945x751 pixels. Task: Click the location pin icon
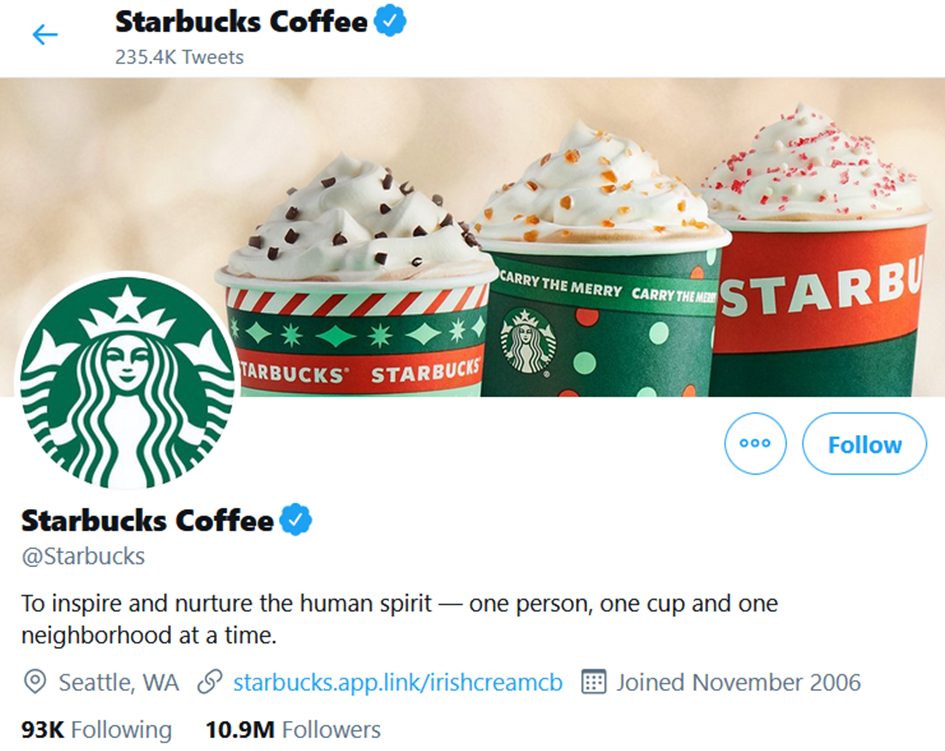click(x=35, y=683)
